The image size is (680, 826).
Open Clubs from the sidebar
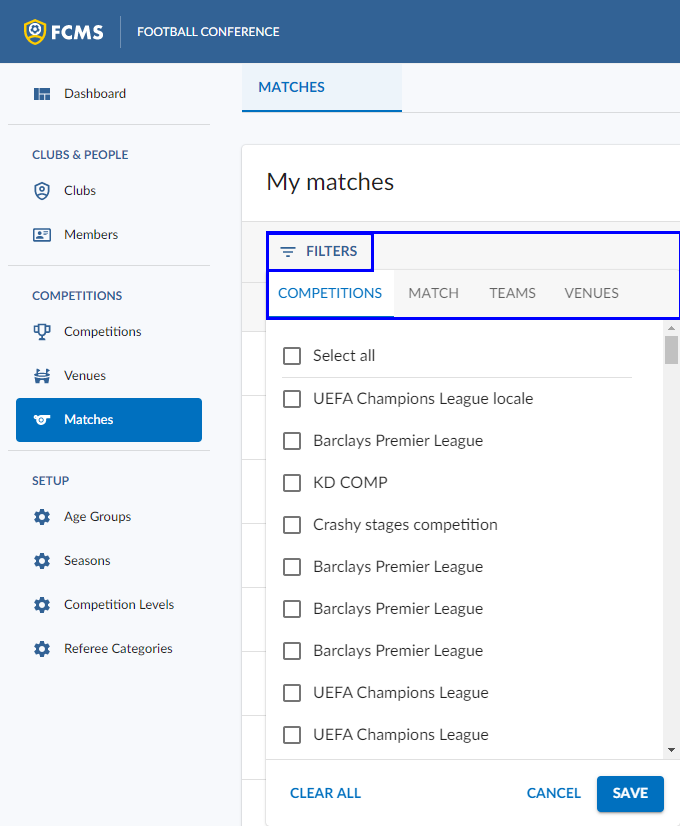(80, 190)
